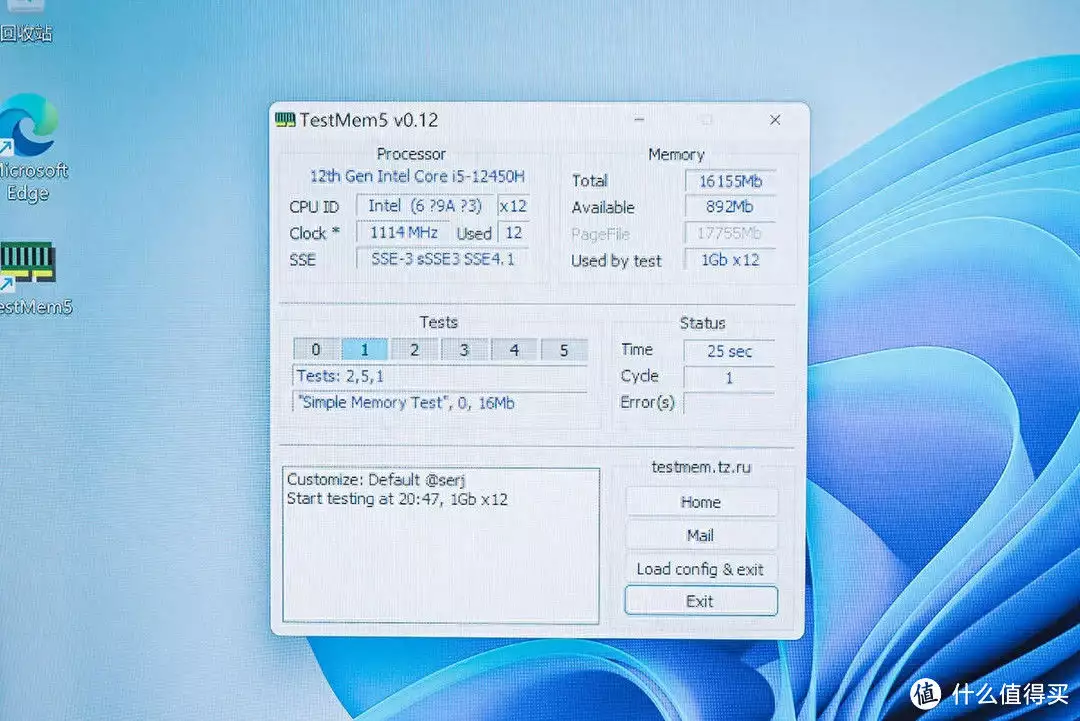
Task: Click the Time value 25 sec
Action: coord(729,351)
